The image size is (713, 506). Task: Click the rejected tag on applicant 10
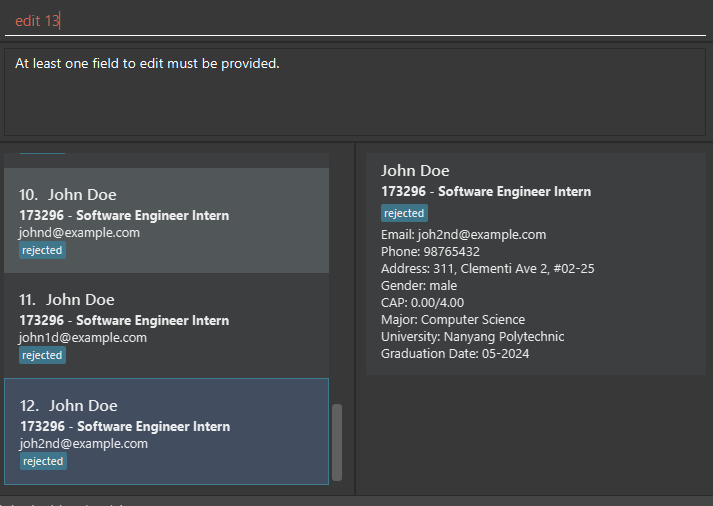pyautogui.click(x=42, y=250)
